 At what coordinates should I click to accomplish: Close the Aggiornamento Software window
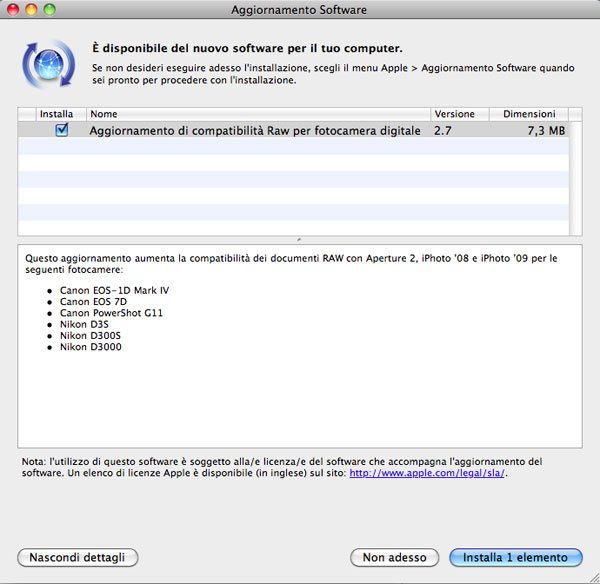(x=13, y=9)
